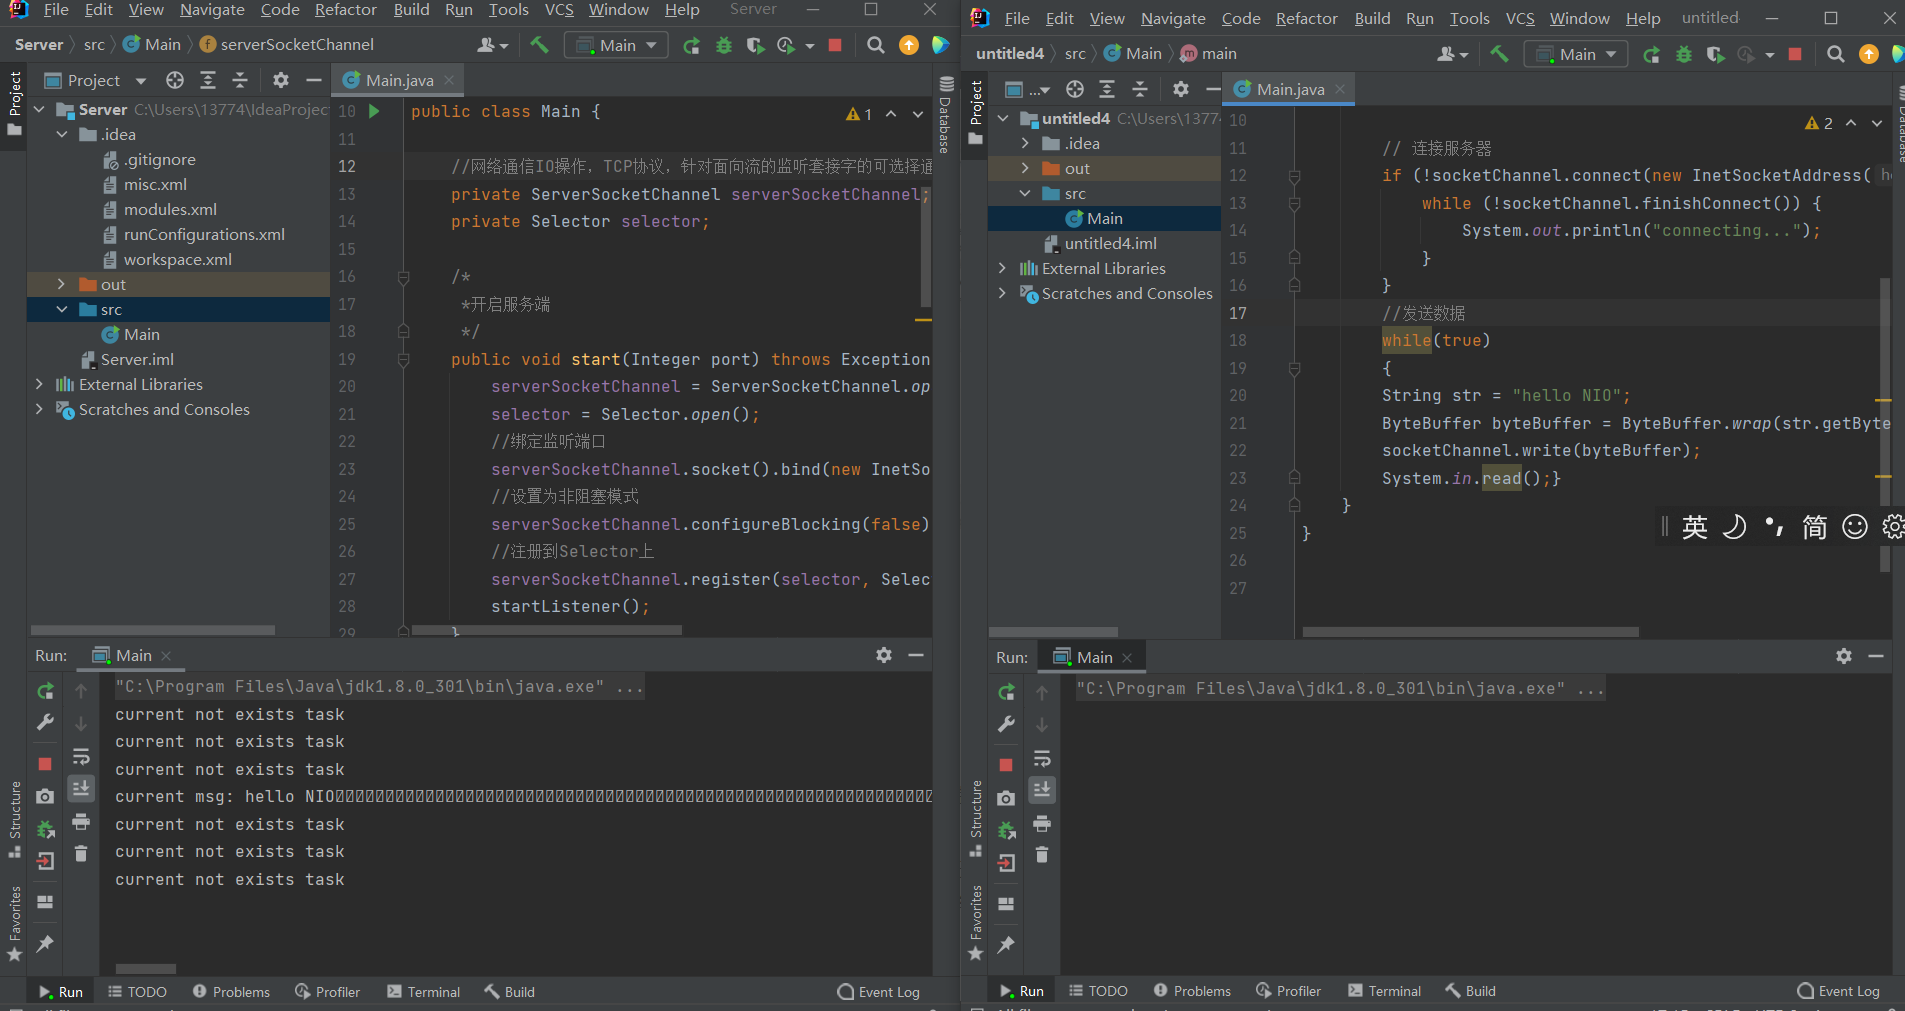Screen dimensions: 1905x1011
Task: Open Terminal tool window in Server
Action: point(424,992)
